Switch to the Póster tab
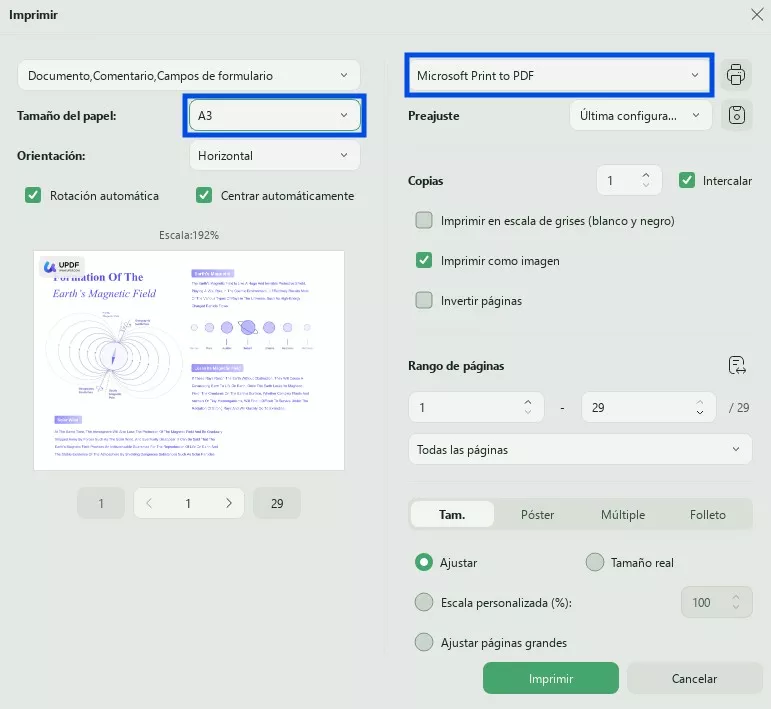 point(537,514)
